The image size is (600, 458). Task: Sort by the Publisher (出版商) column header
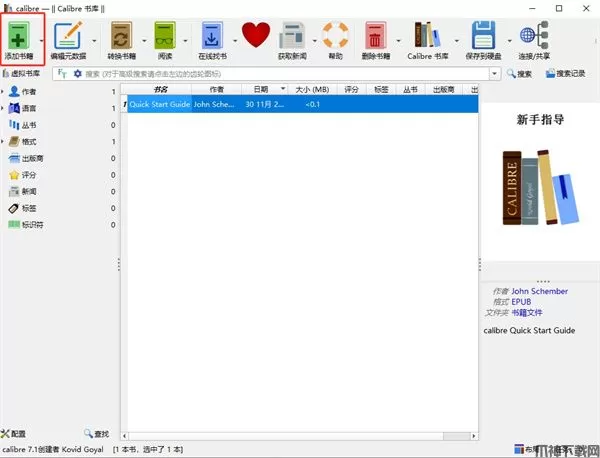coord(443,90)
